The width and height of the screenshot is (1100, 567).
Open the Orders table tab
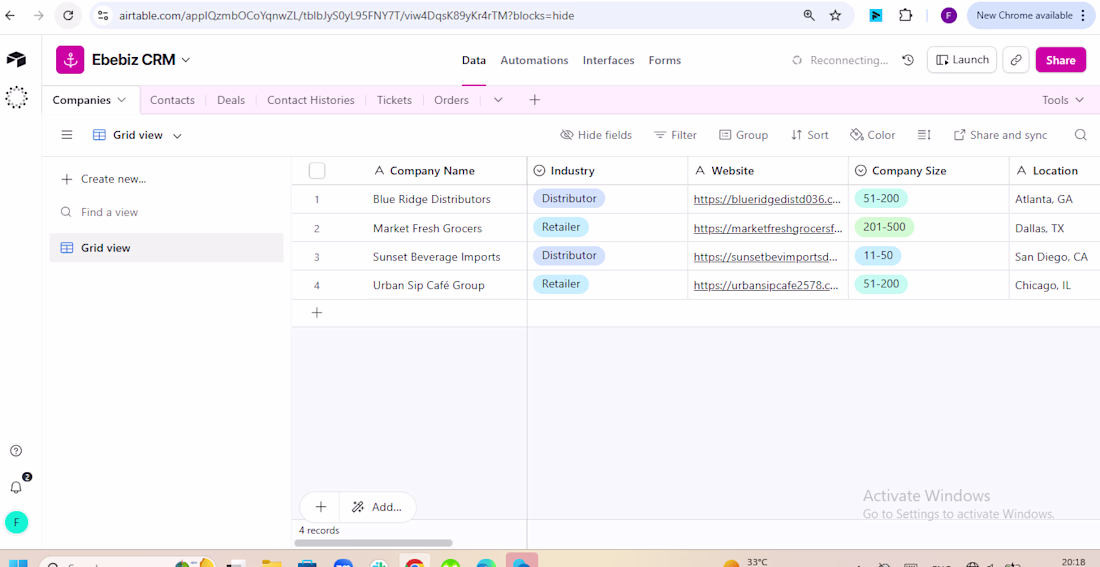451,100
